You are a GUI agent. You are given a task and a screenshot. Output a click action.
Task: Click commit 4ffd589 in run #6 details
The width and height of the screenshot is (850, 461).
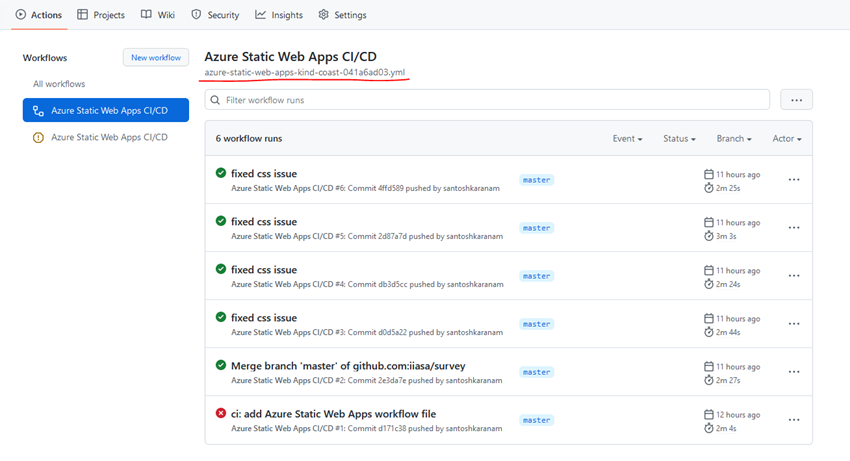click(390, 188)
